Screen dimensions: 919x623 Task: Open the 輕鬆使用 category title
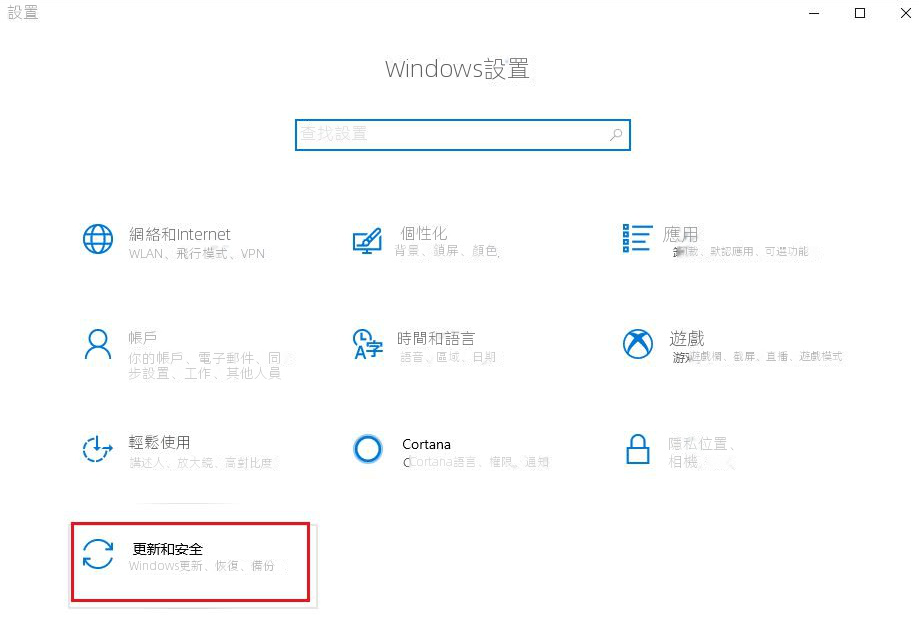pos(159,442)
